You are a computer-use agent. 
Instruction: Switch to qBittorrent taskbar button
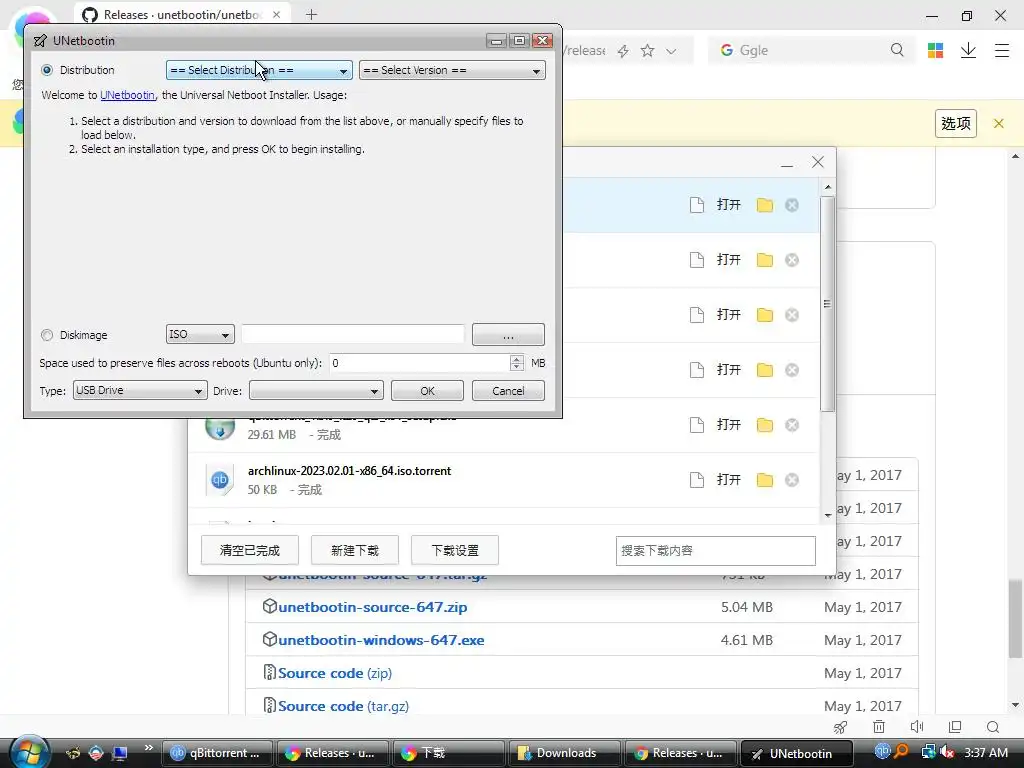click(x=216, y=753)
